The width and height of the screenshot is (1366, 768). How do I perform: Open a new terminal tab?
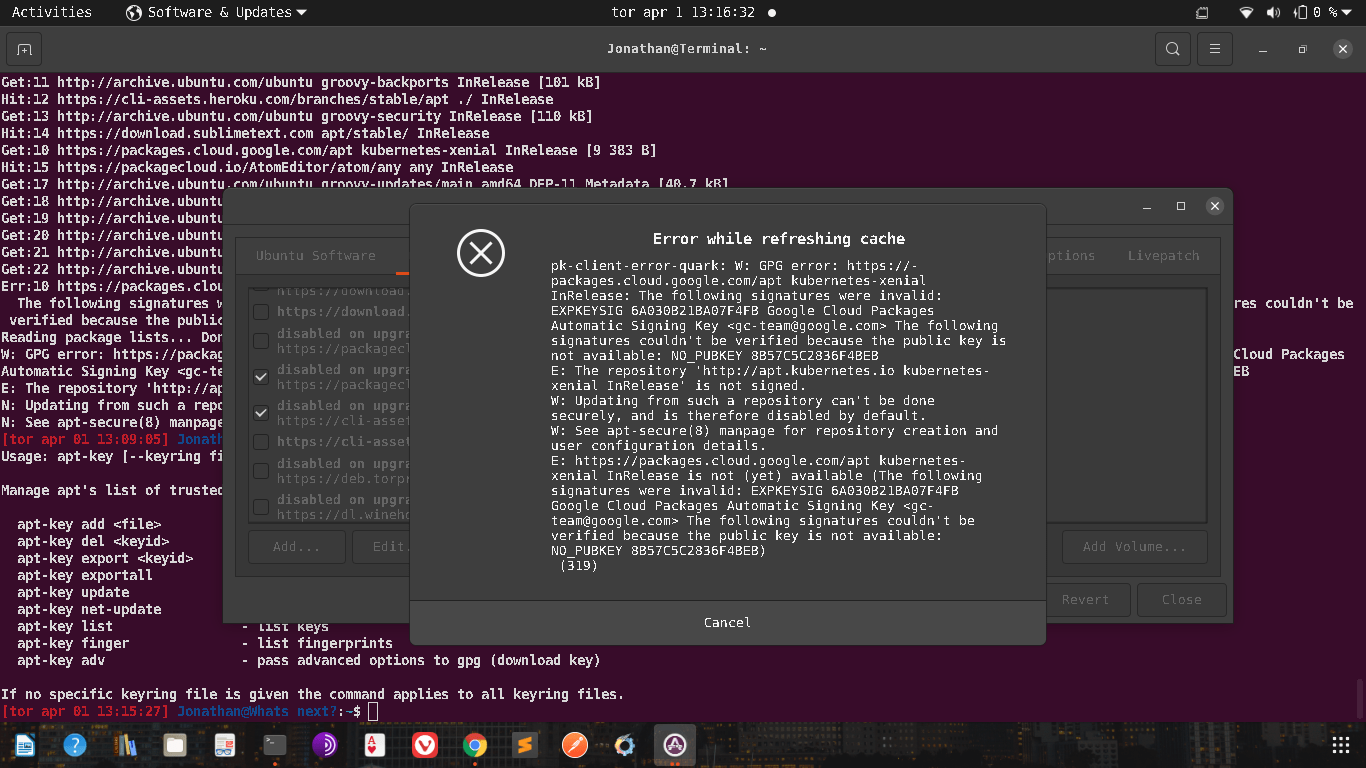pos(24,49)
